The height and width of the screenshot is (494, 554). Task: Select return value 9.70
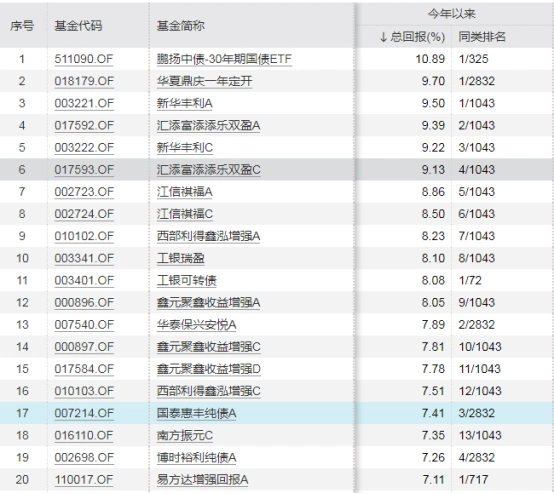[x=433, y=81]
